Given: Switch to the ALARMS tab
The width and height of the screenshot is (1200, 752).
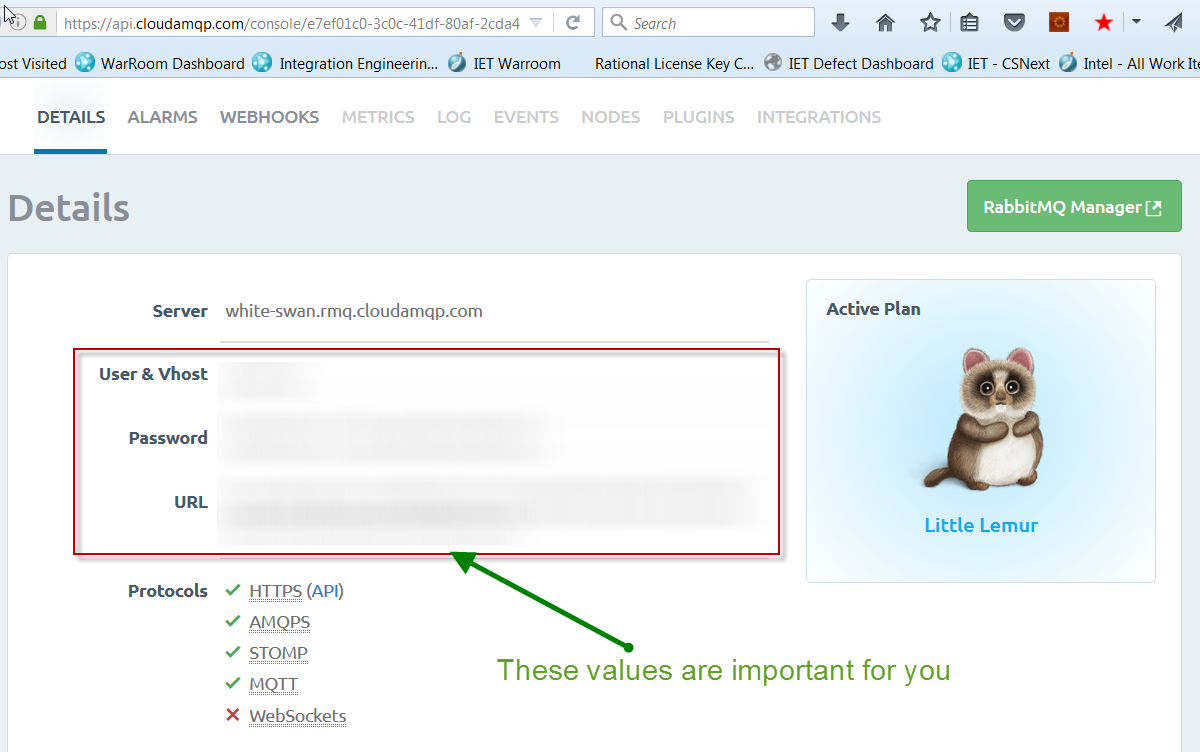Looking at the screenshot, I should [x=163, y=117].
